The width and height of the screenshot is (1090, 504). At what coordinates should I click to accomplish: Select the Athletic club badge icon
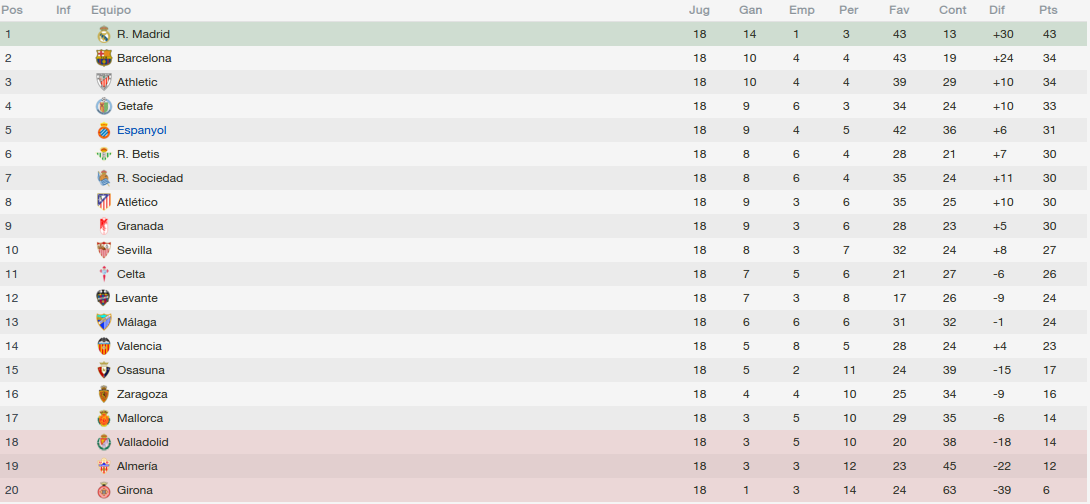pos(104,82)
